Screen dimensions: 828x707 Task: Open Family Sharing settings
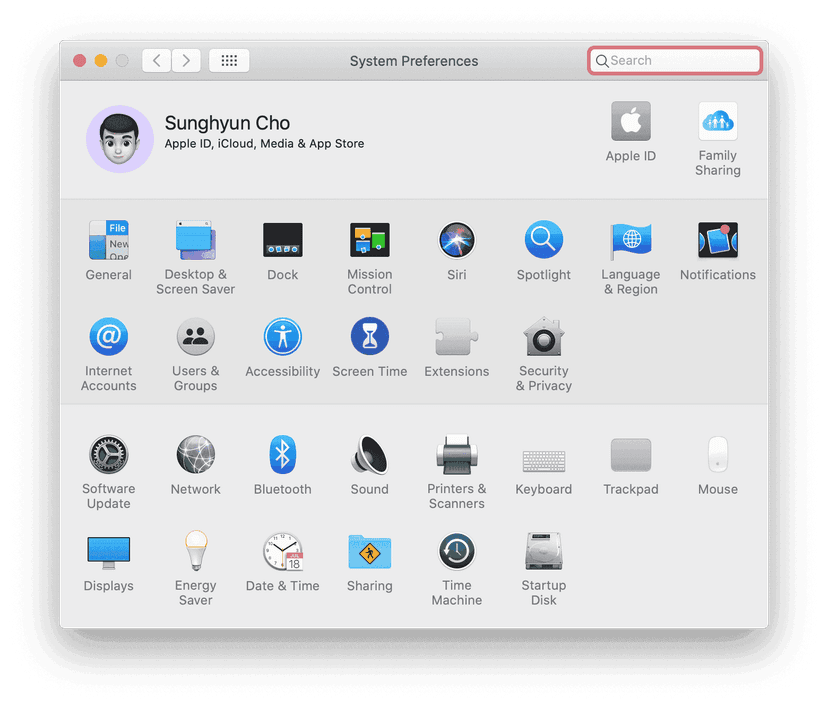tap(717, 122)
